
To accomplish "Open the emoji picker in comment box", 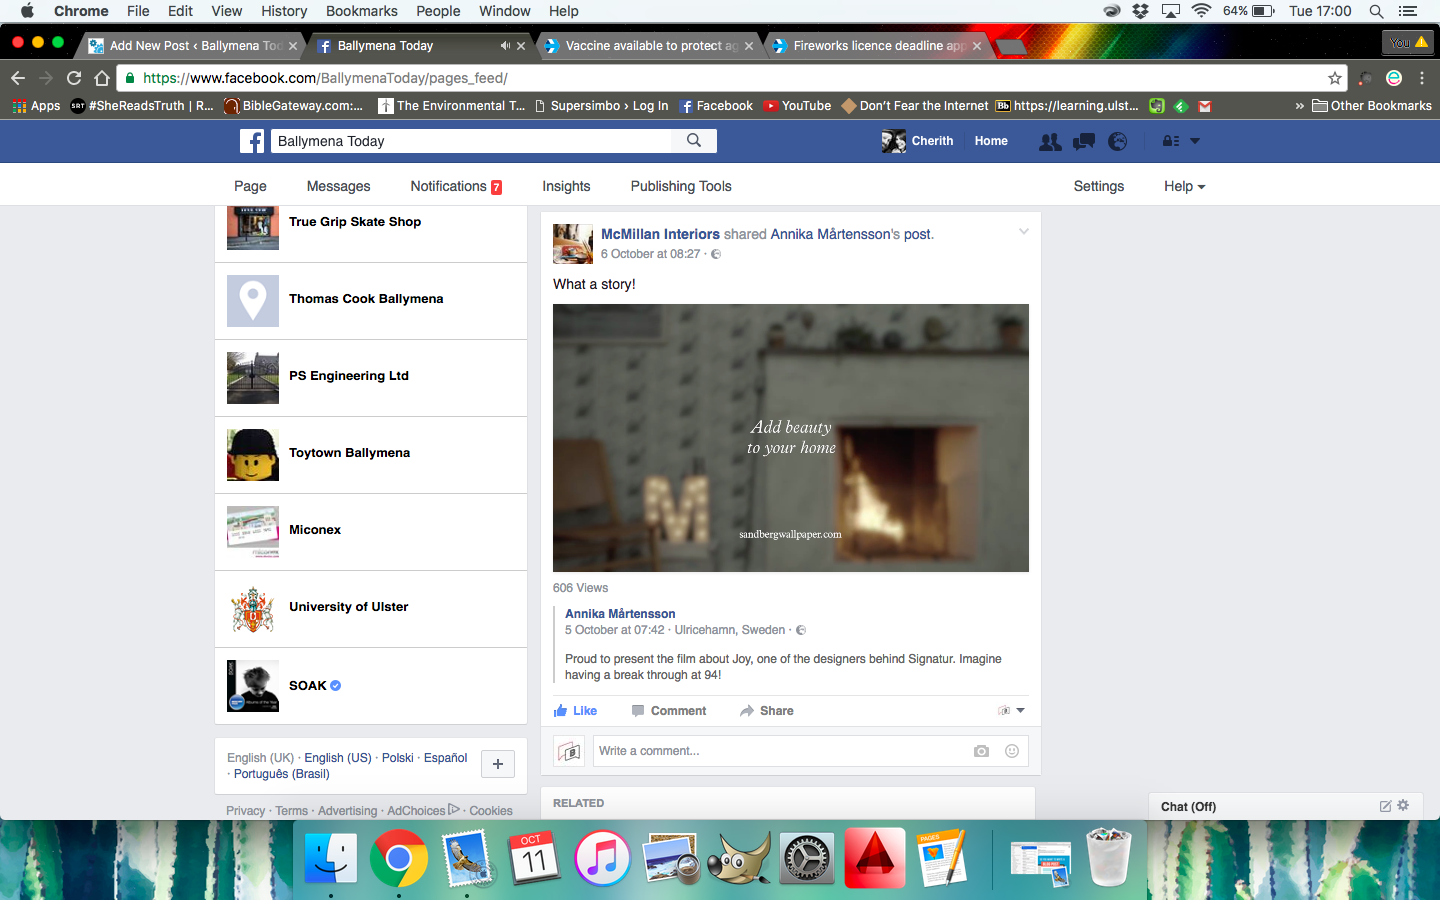I will click(1012, 751).
